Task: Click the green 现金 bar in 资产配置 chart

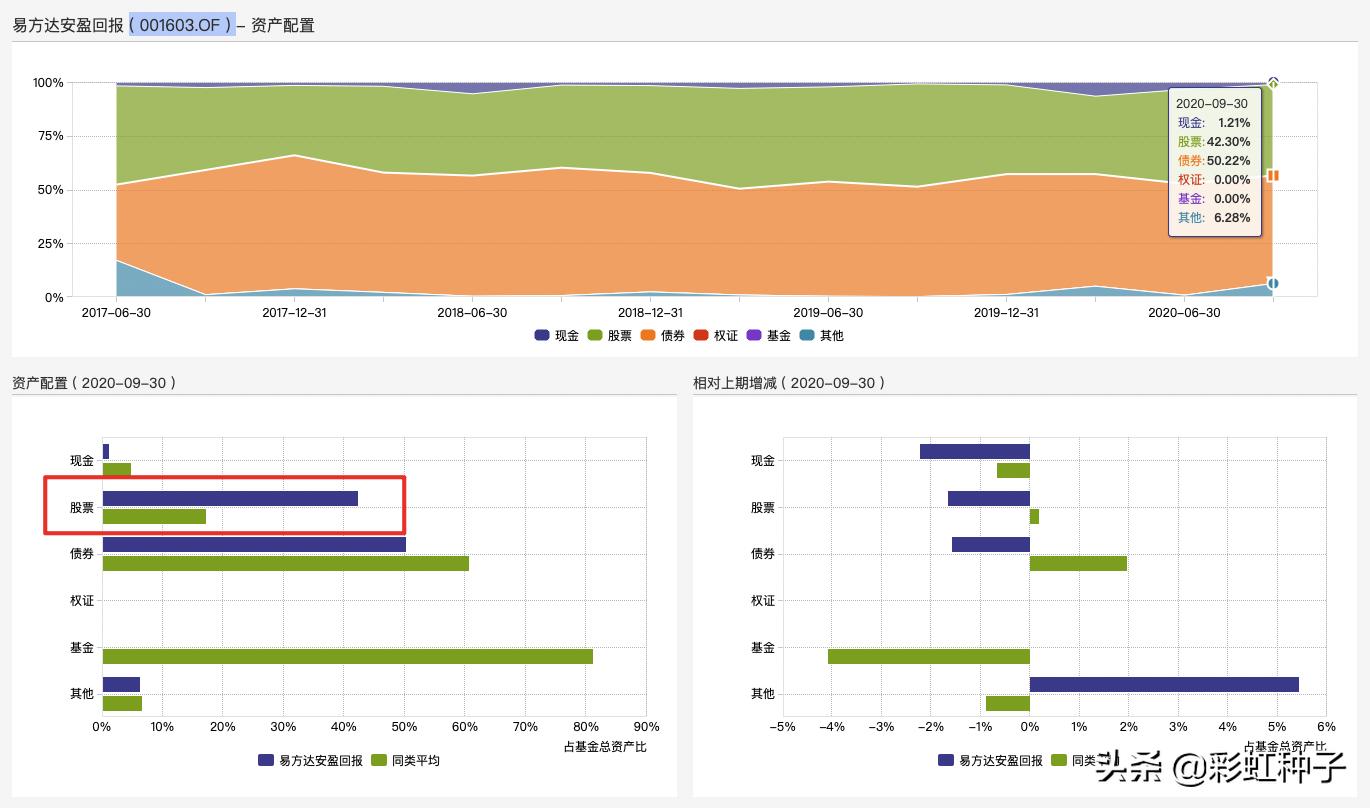Action: pyautogui.click(x=117, y=469)
